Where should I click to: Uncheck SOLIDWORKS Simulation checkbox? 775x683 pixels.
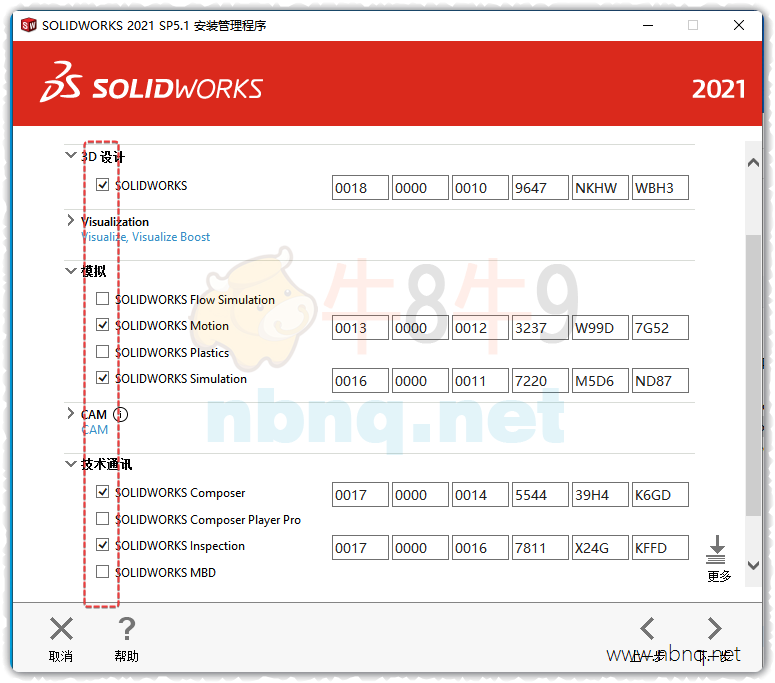102,378
